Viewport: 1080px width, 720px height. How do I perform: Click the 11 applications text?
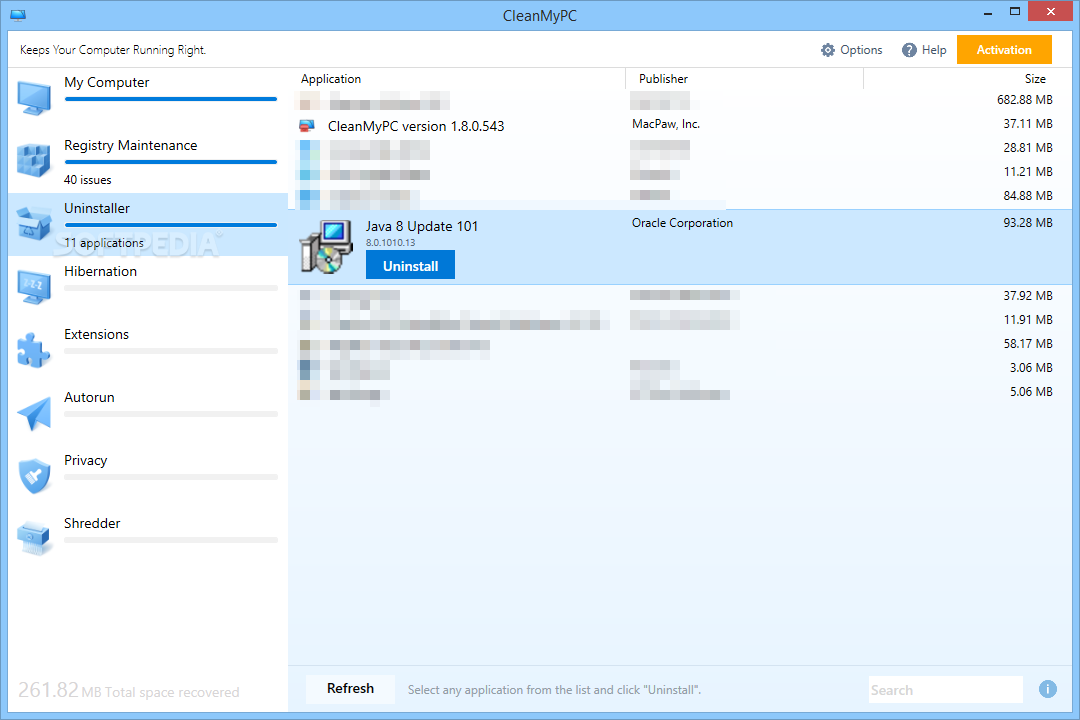(x=104, y=243)
